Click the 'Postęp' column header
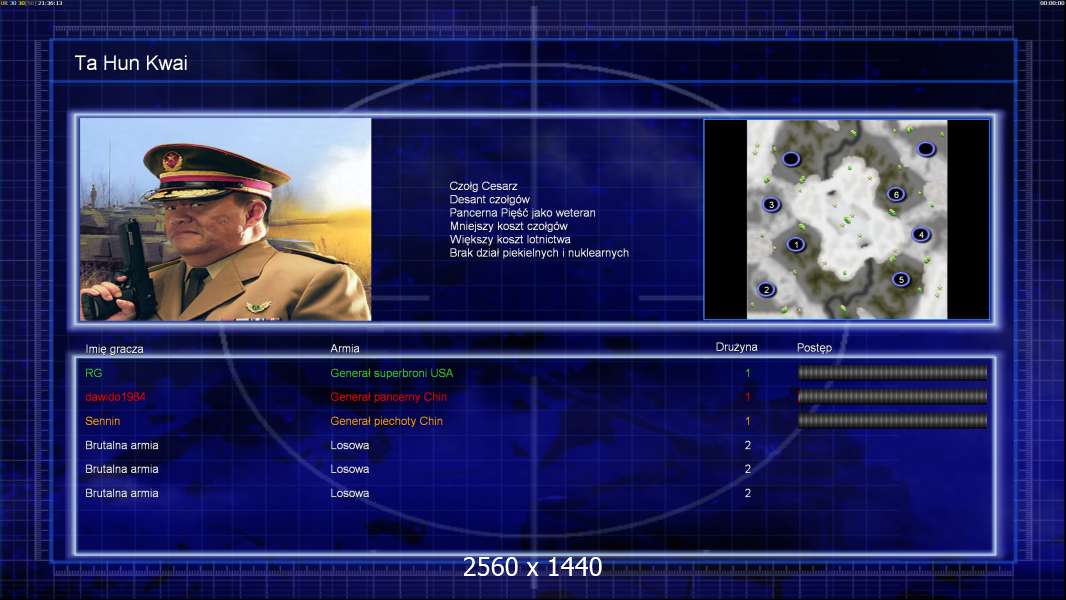This screenshot has height=600, width=1066. point(814,348)
